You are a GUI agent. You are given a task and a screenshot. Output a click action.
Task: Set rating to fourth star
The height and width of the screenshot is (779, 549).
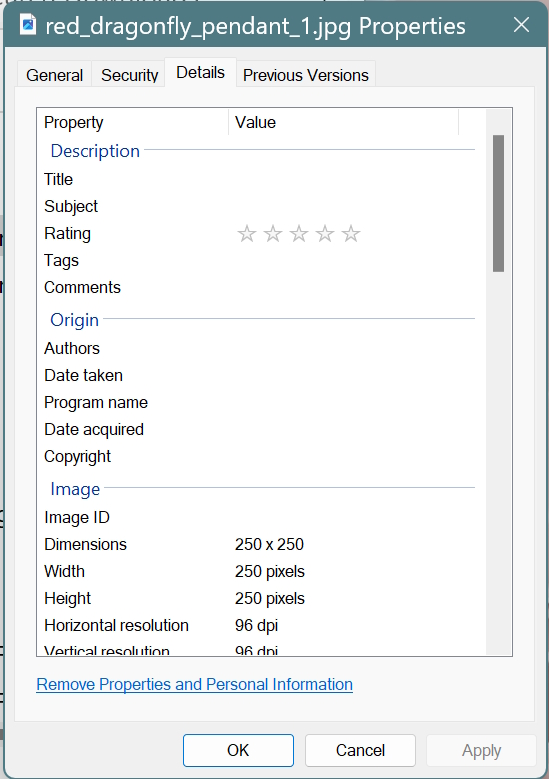[x=325, y=234]
